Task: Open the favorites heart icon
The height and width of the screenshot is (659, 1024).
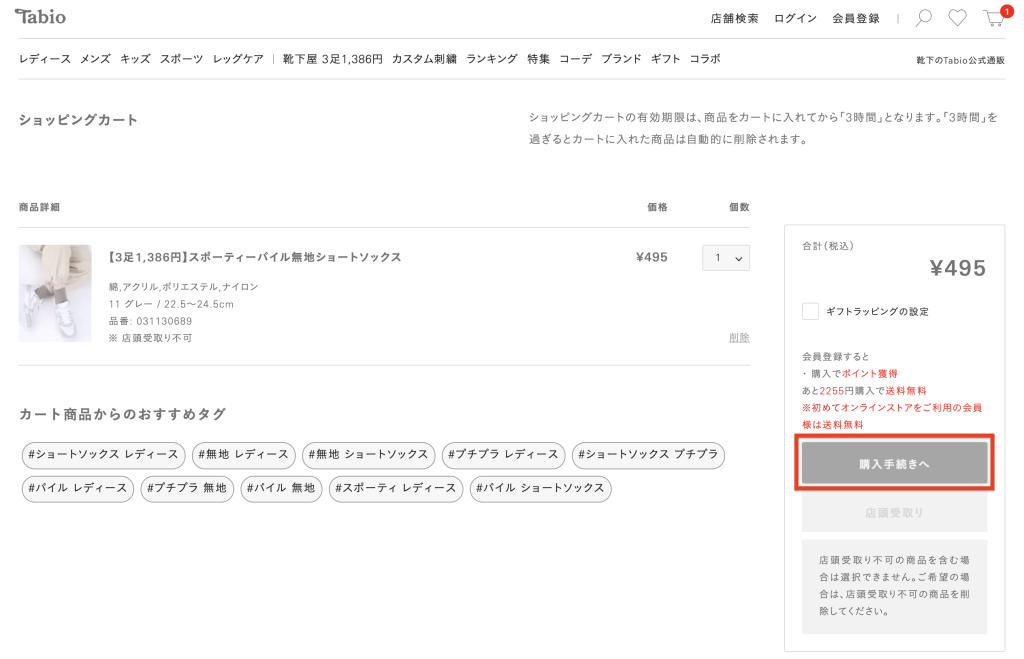Action: click(x=957, y=18)
